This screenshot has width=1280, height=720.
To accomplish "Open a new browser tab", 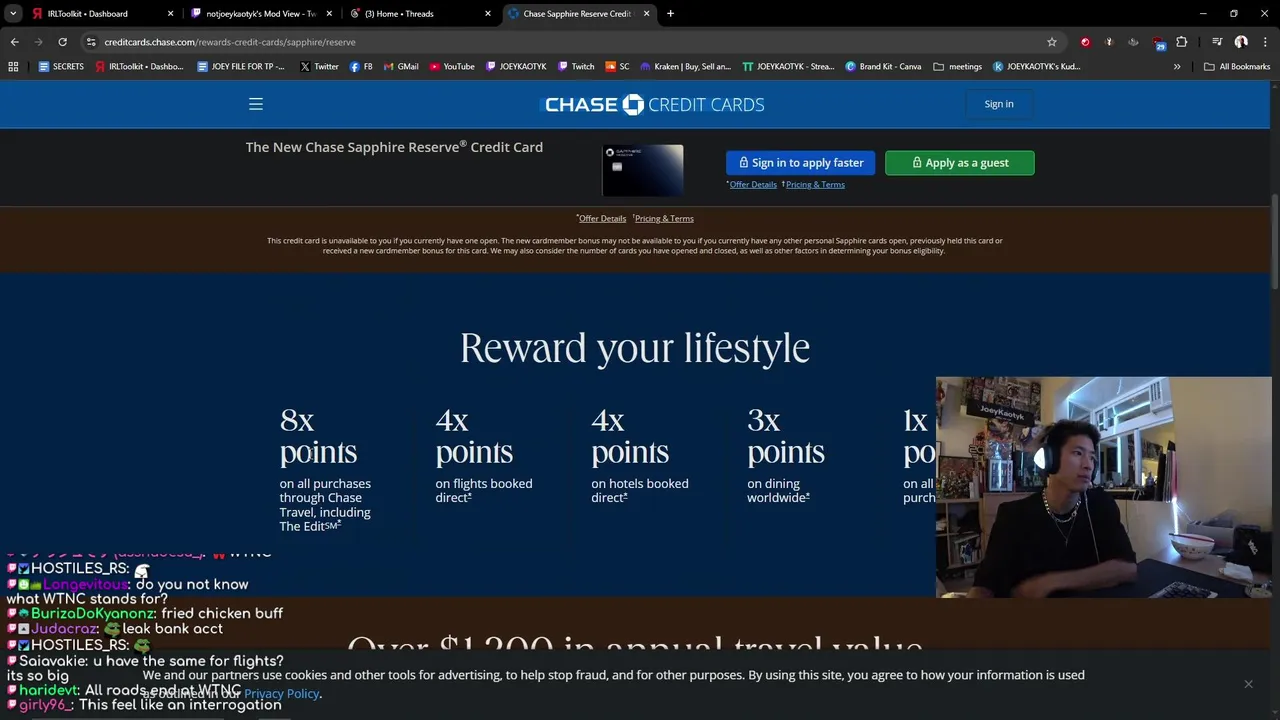I will [670, 14].
